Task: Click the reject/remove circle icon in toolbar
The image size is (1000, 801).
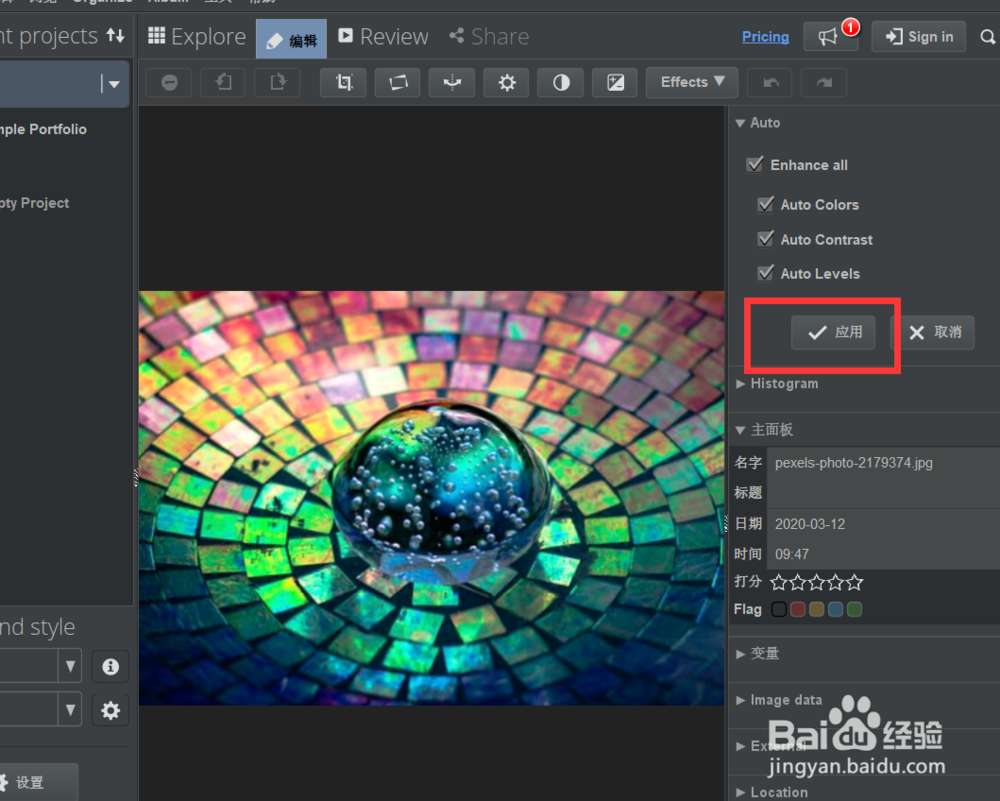Action: click(x=169, y=82)
